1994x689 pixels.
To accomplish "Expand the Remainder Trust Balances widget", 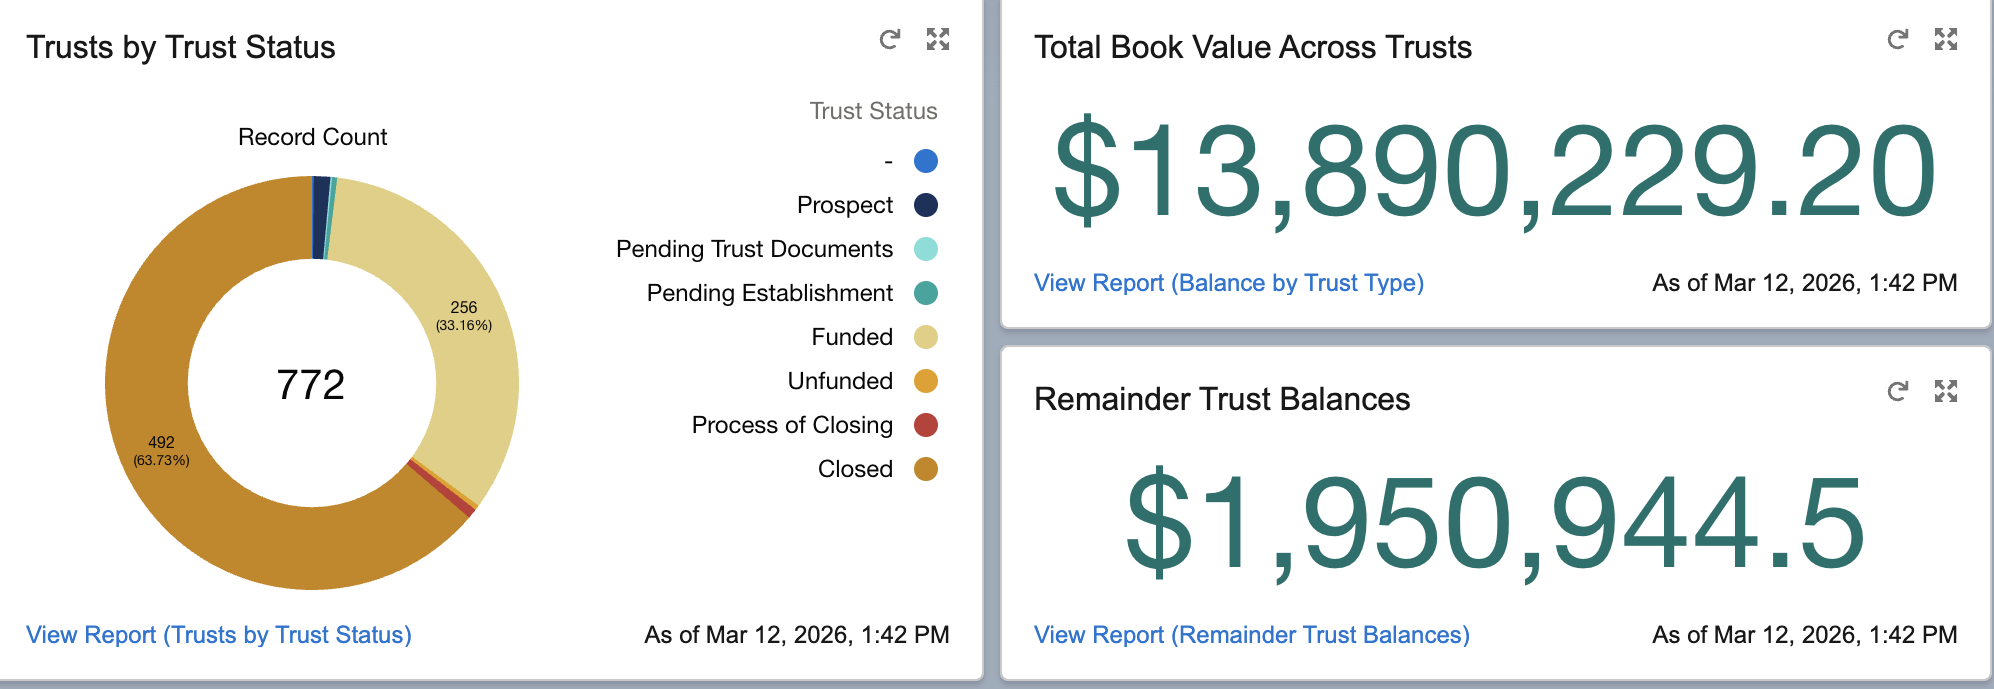I will pos(1945,391).
